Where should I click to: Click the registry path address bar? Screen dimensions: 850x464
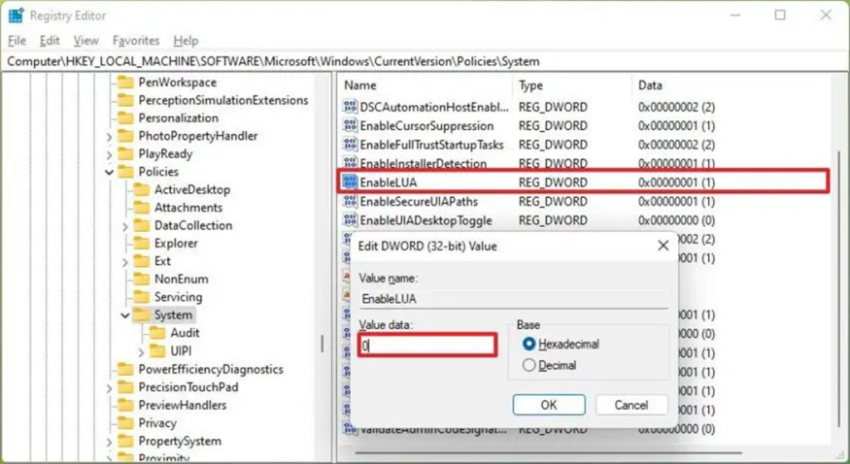425,61
